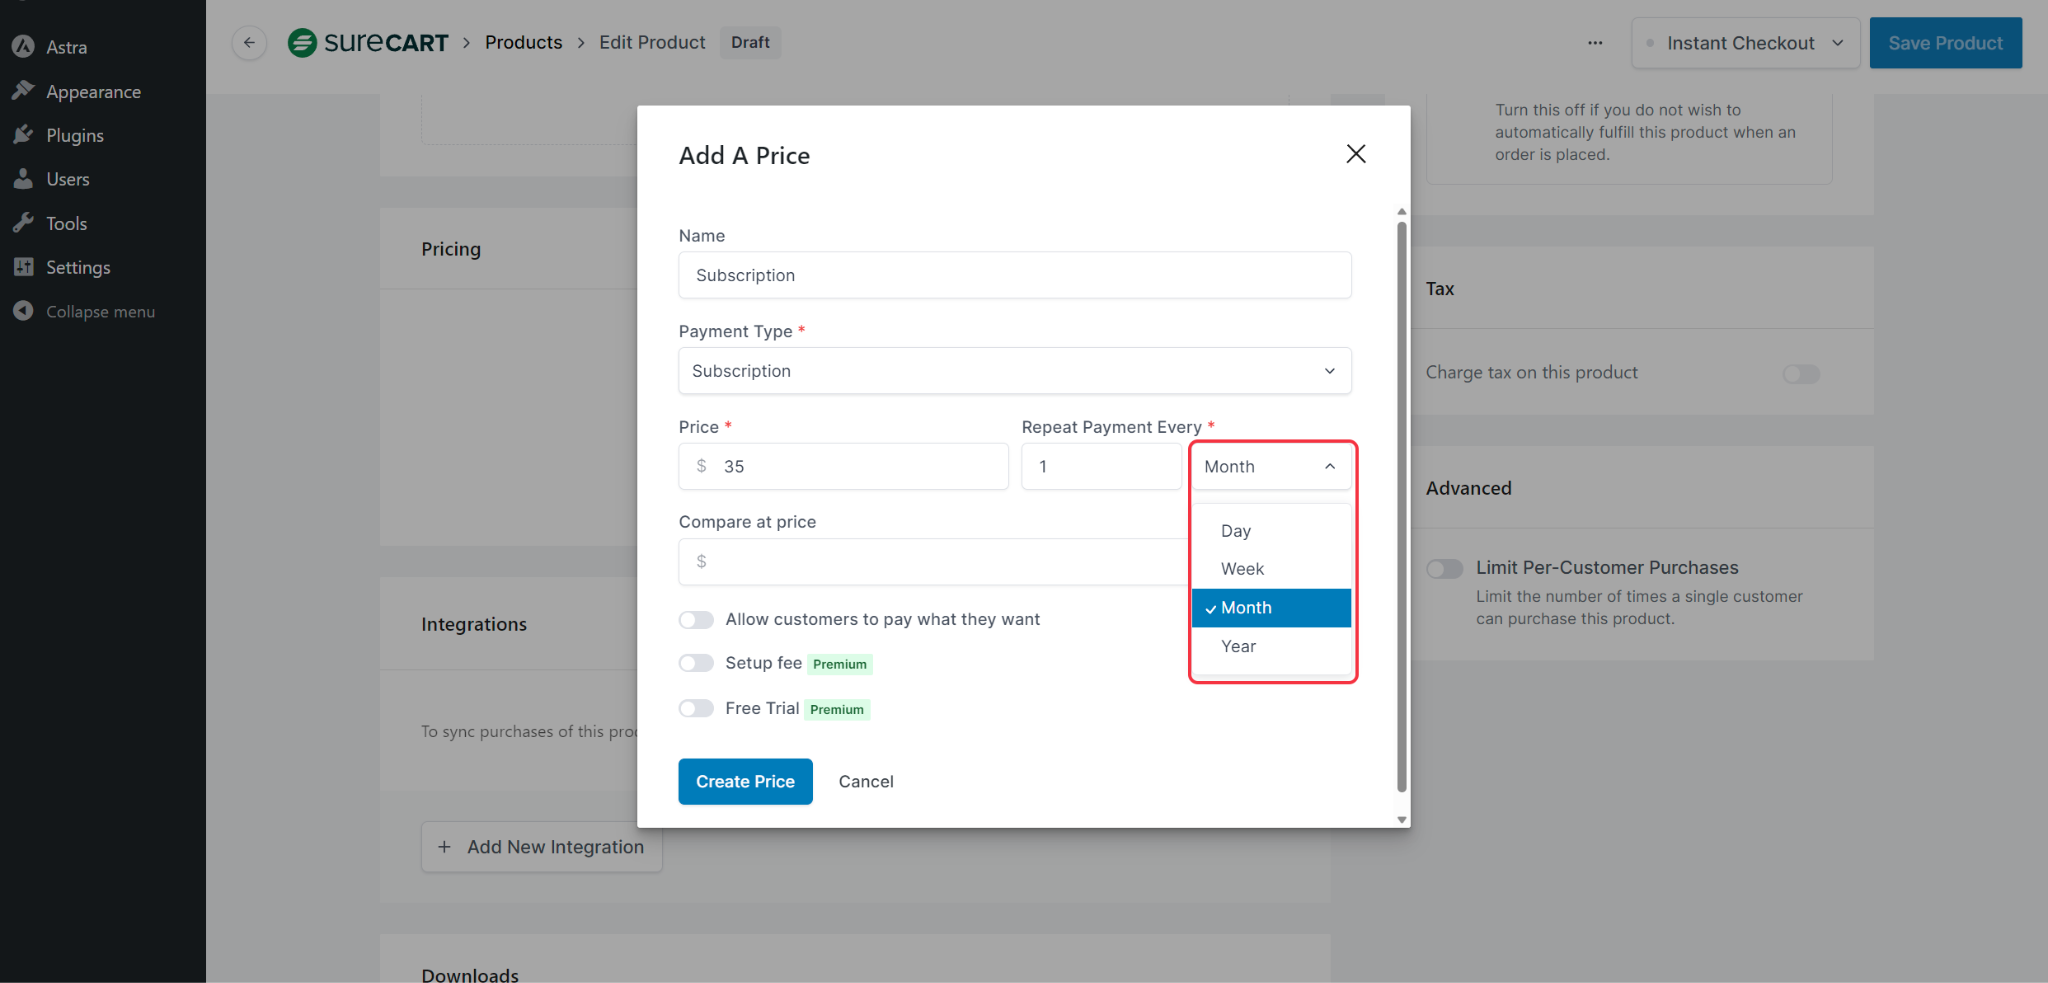Click dialog scrollbar up arrow

(x=1402, y=212)
